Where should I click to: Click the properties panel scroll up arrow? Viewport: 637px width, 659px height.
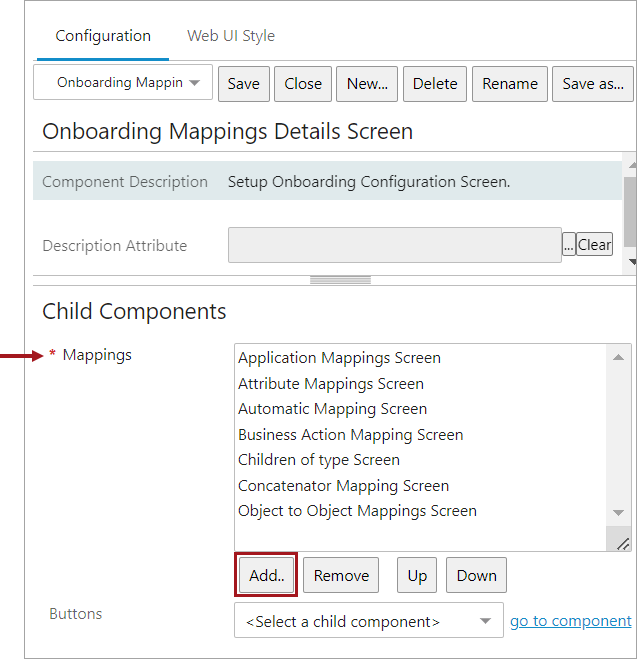tap(632, 165)
